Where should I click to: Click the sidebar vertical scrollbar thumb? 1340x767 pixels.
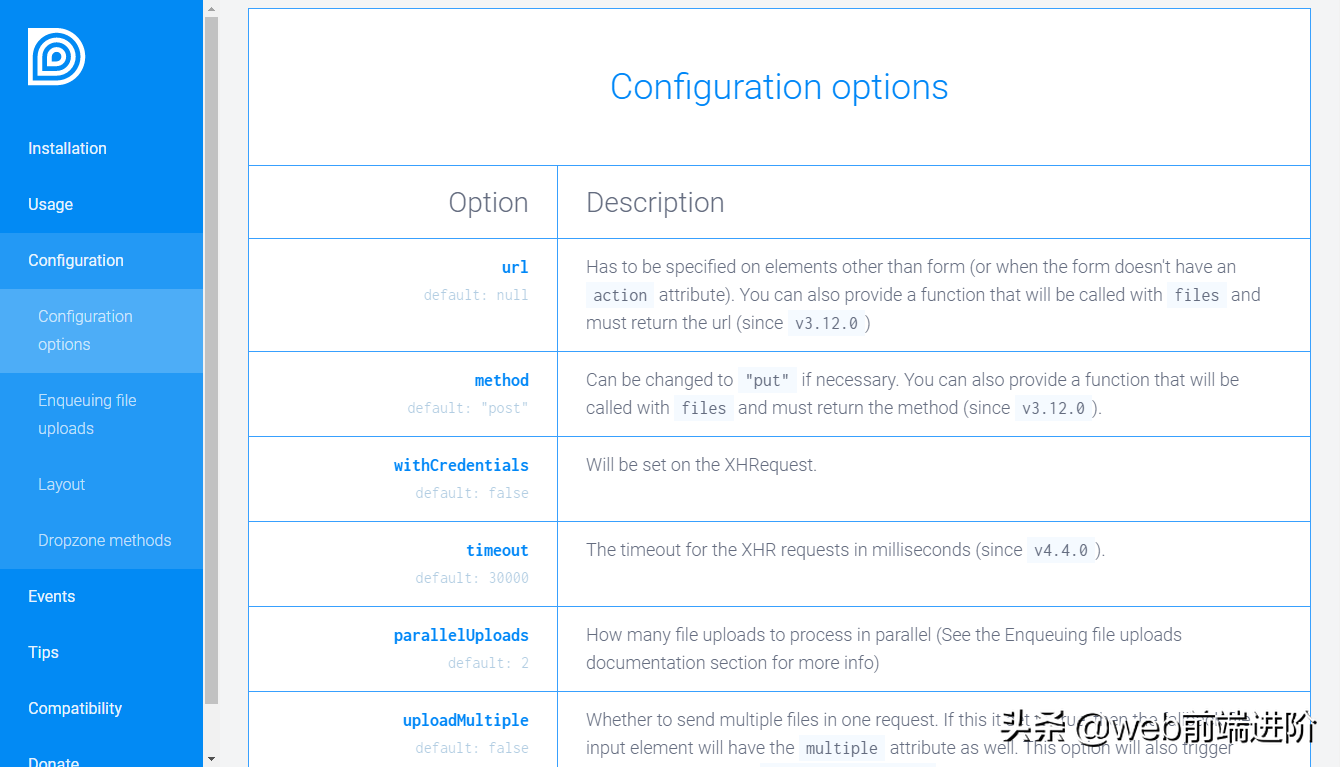click(x=211, y=360)
